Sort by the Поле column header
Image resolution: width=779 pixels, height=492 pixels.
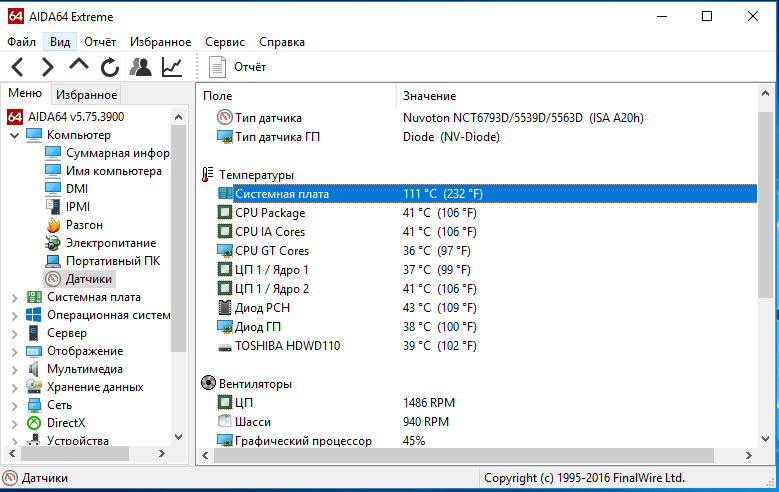coord(297,96)
